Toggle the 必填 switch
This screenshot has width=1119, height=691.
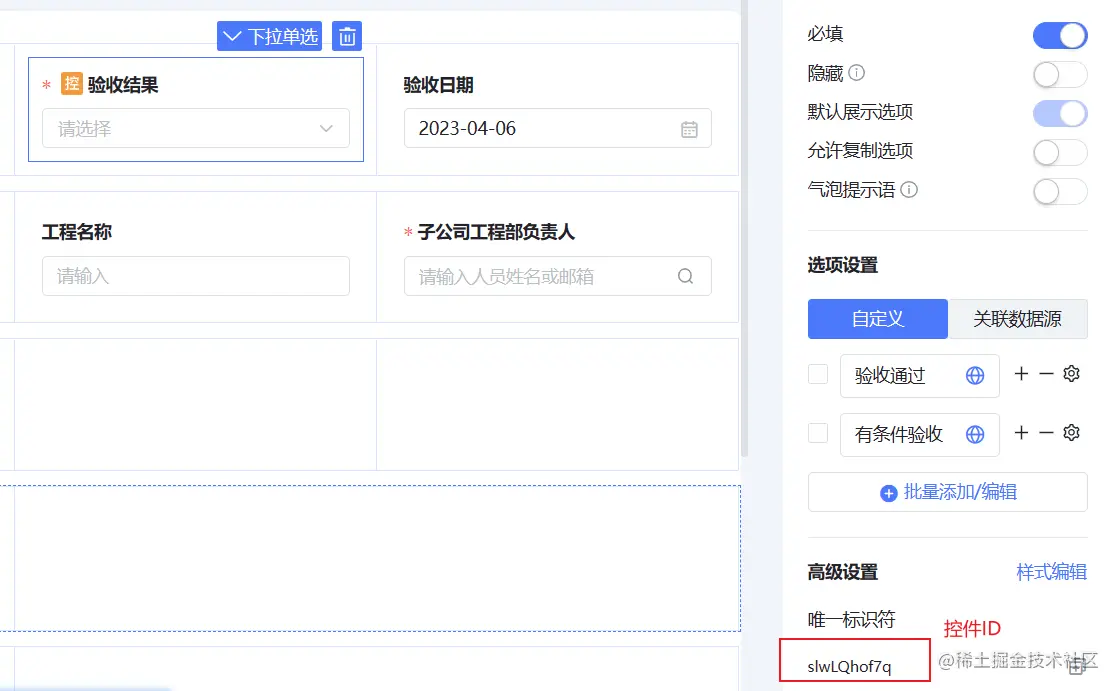[x=1060, y=35]
